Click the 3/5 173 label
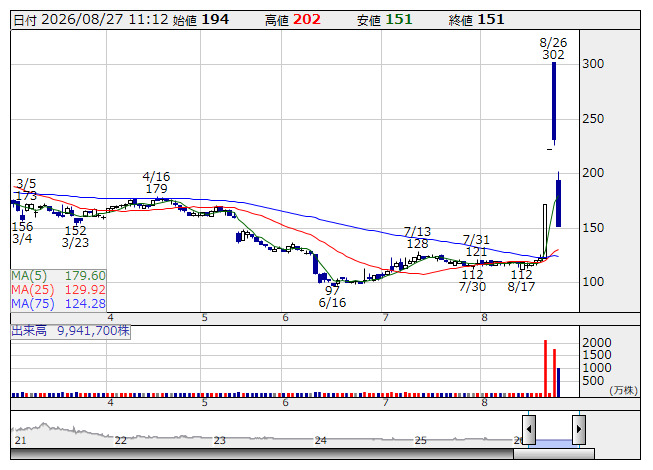 click(x=26, y=189)
